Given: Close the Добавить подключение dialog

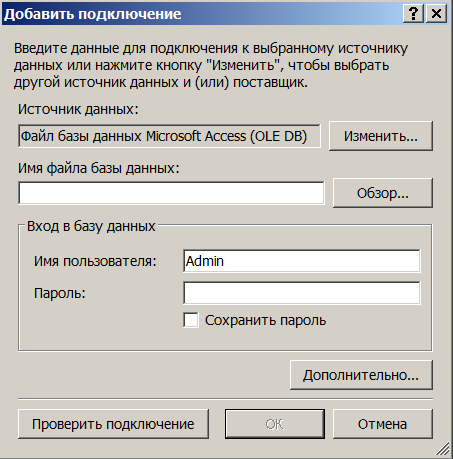Looking at the screenshot, I should 436,14.
